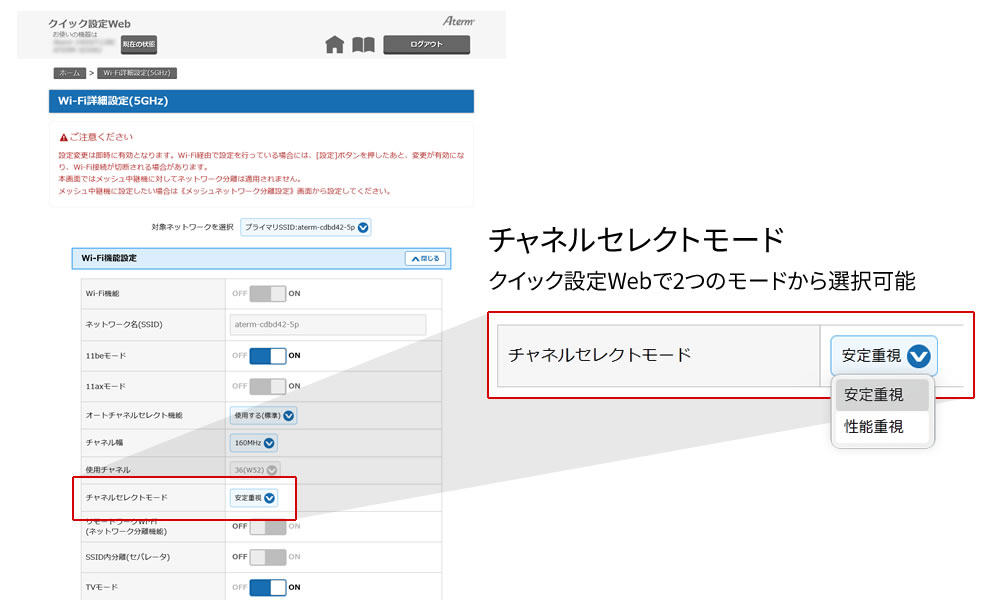Select Wi-Fi詳細設定(5GHz) breadcrumb item
1000x600 pixels.
click(x=138, y=73)
